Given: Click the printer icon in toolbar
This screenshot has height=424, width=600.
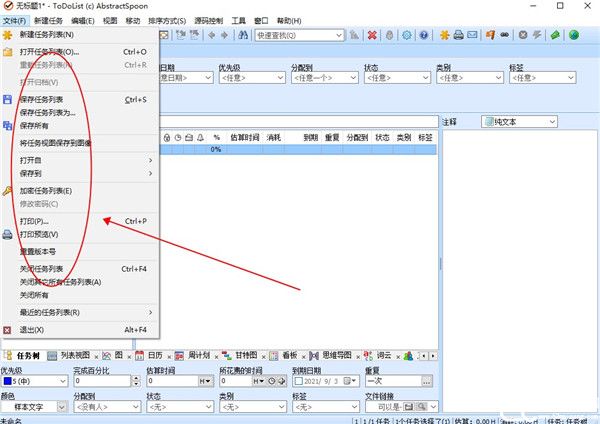Looking at the screenshot, I should [458, 35].
